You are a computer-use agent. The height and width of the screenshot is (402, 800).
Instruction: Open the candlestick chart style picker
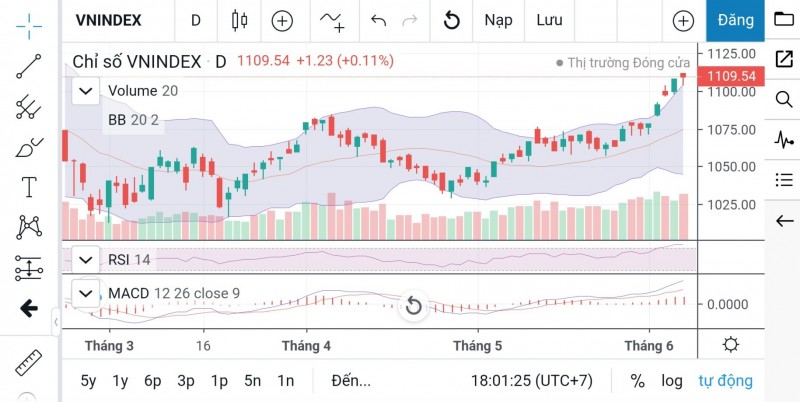tap(238, 20)
